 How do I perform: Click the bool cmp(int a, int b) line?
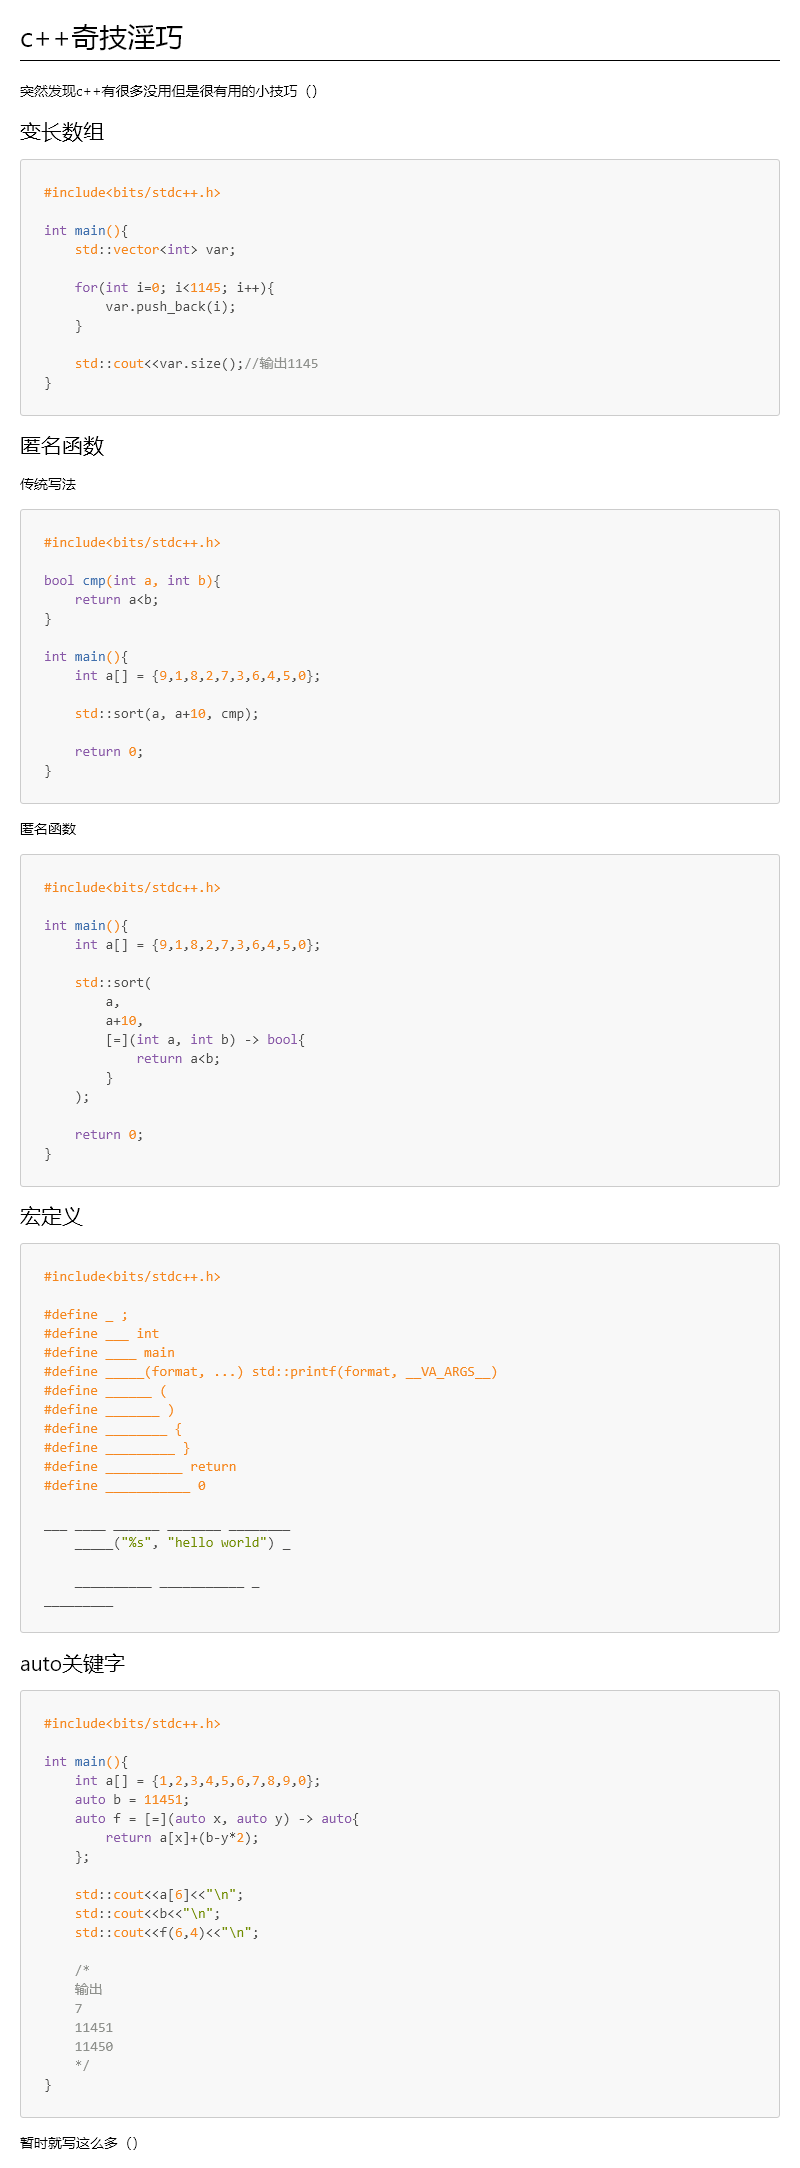point(132,581)
